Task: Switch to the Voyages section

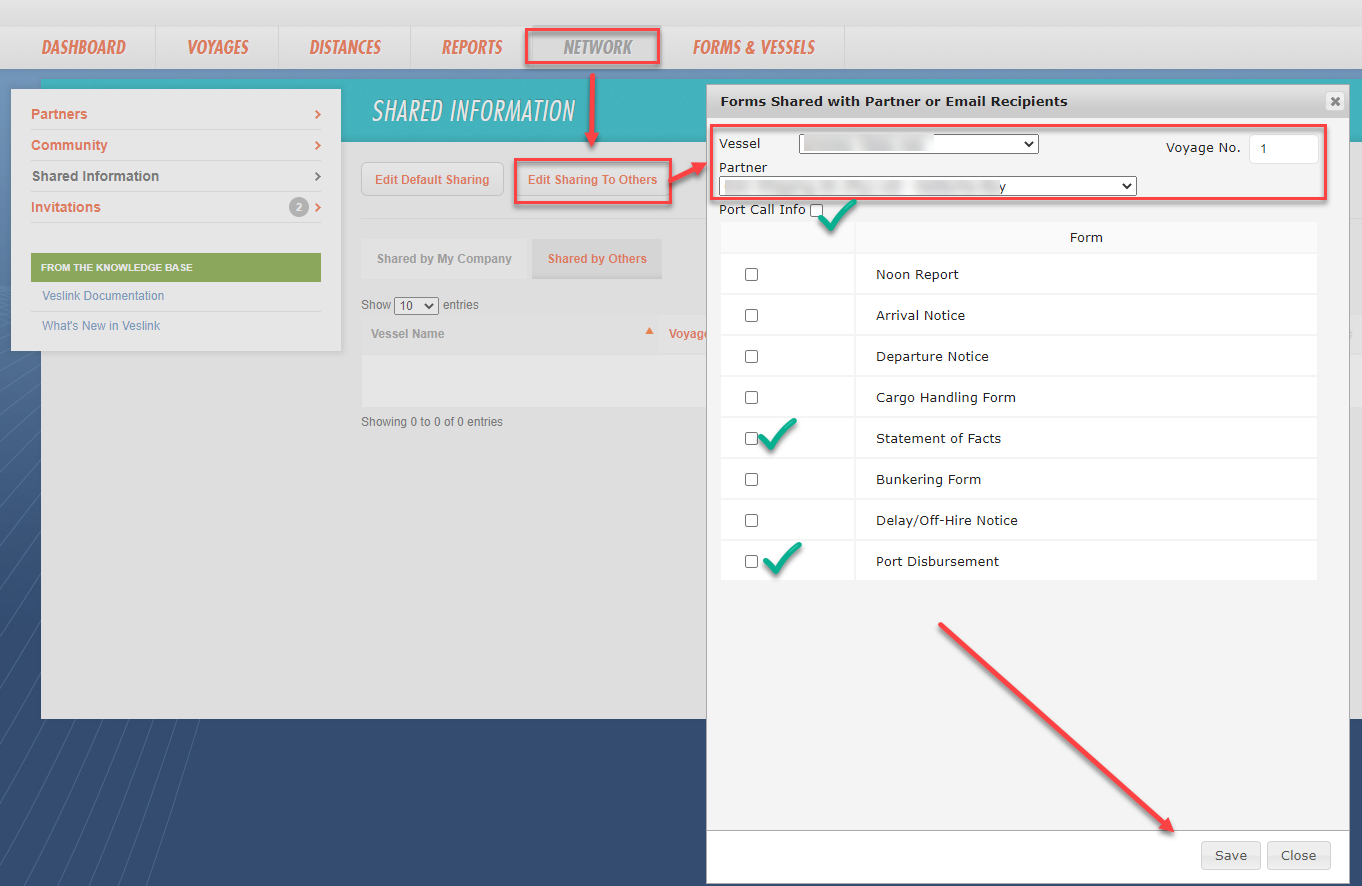Action: click(x=216, y=47)
